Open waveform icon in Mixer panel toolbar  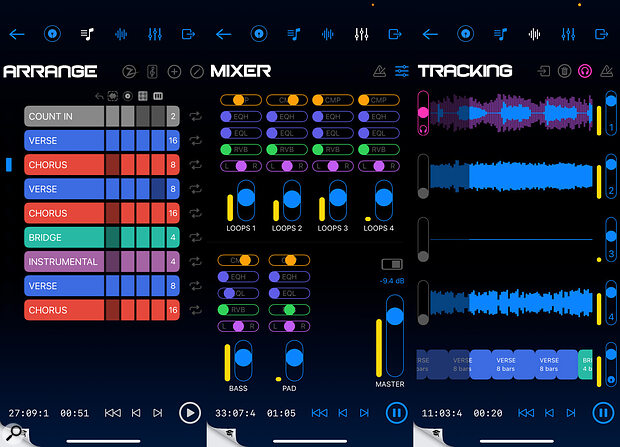pyautogui.click(x=328, y=34)
